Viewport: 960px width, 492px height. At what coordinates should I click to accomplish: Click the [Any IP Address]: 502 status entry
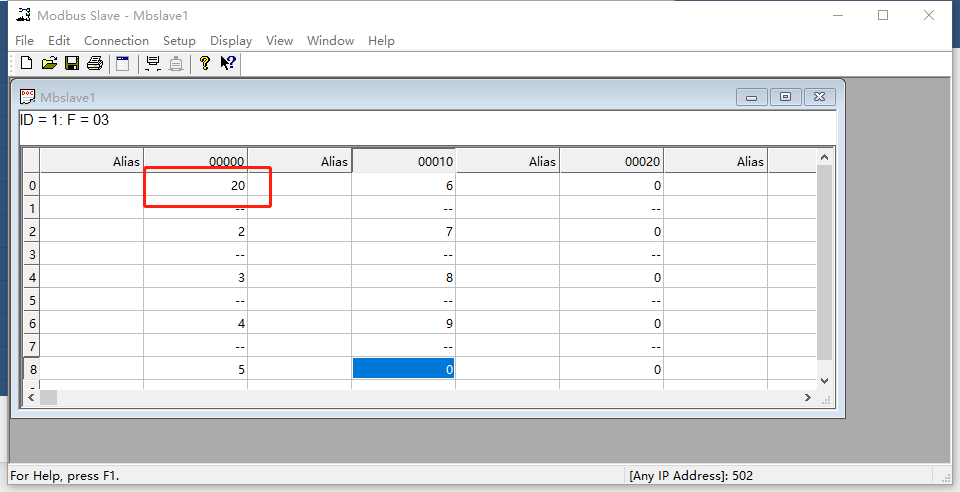691,475
